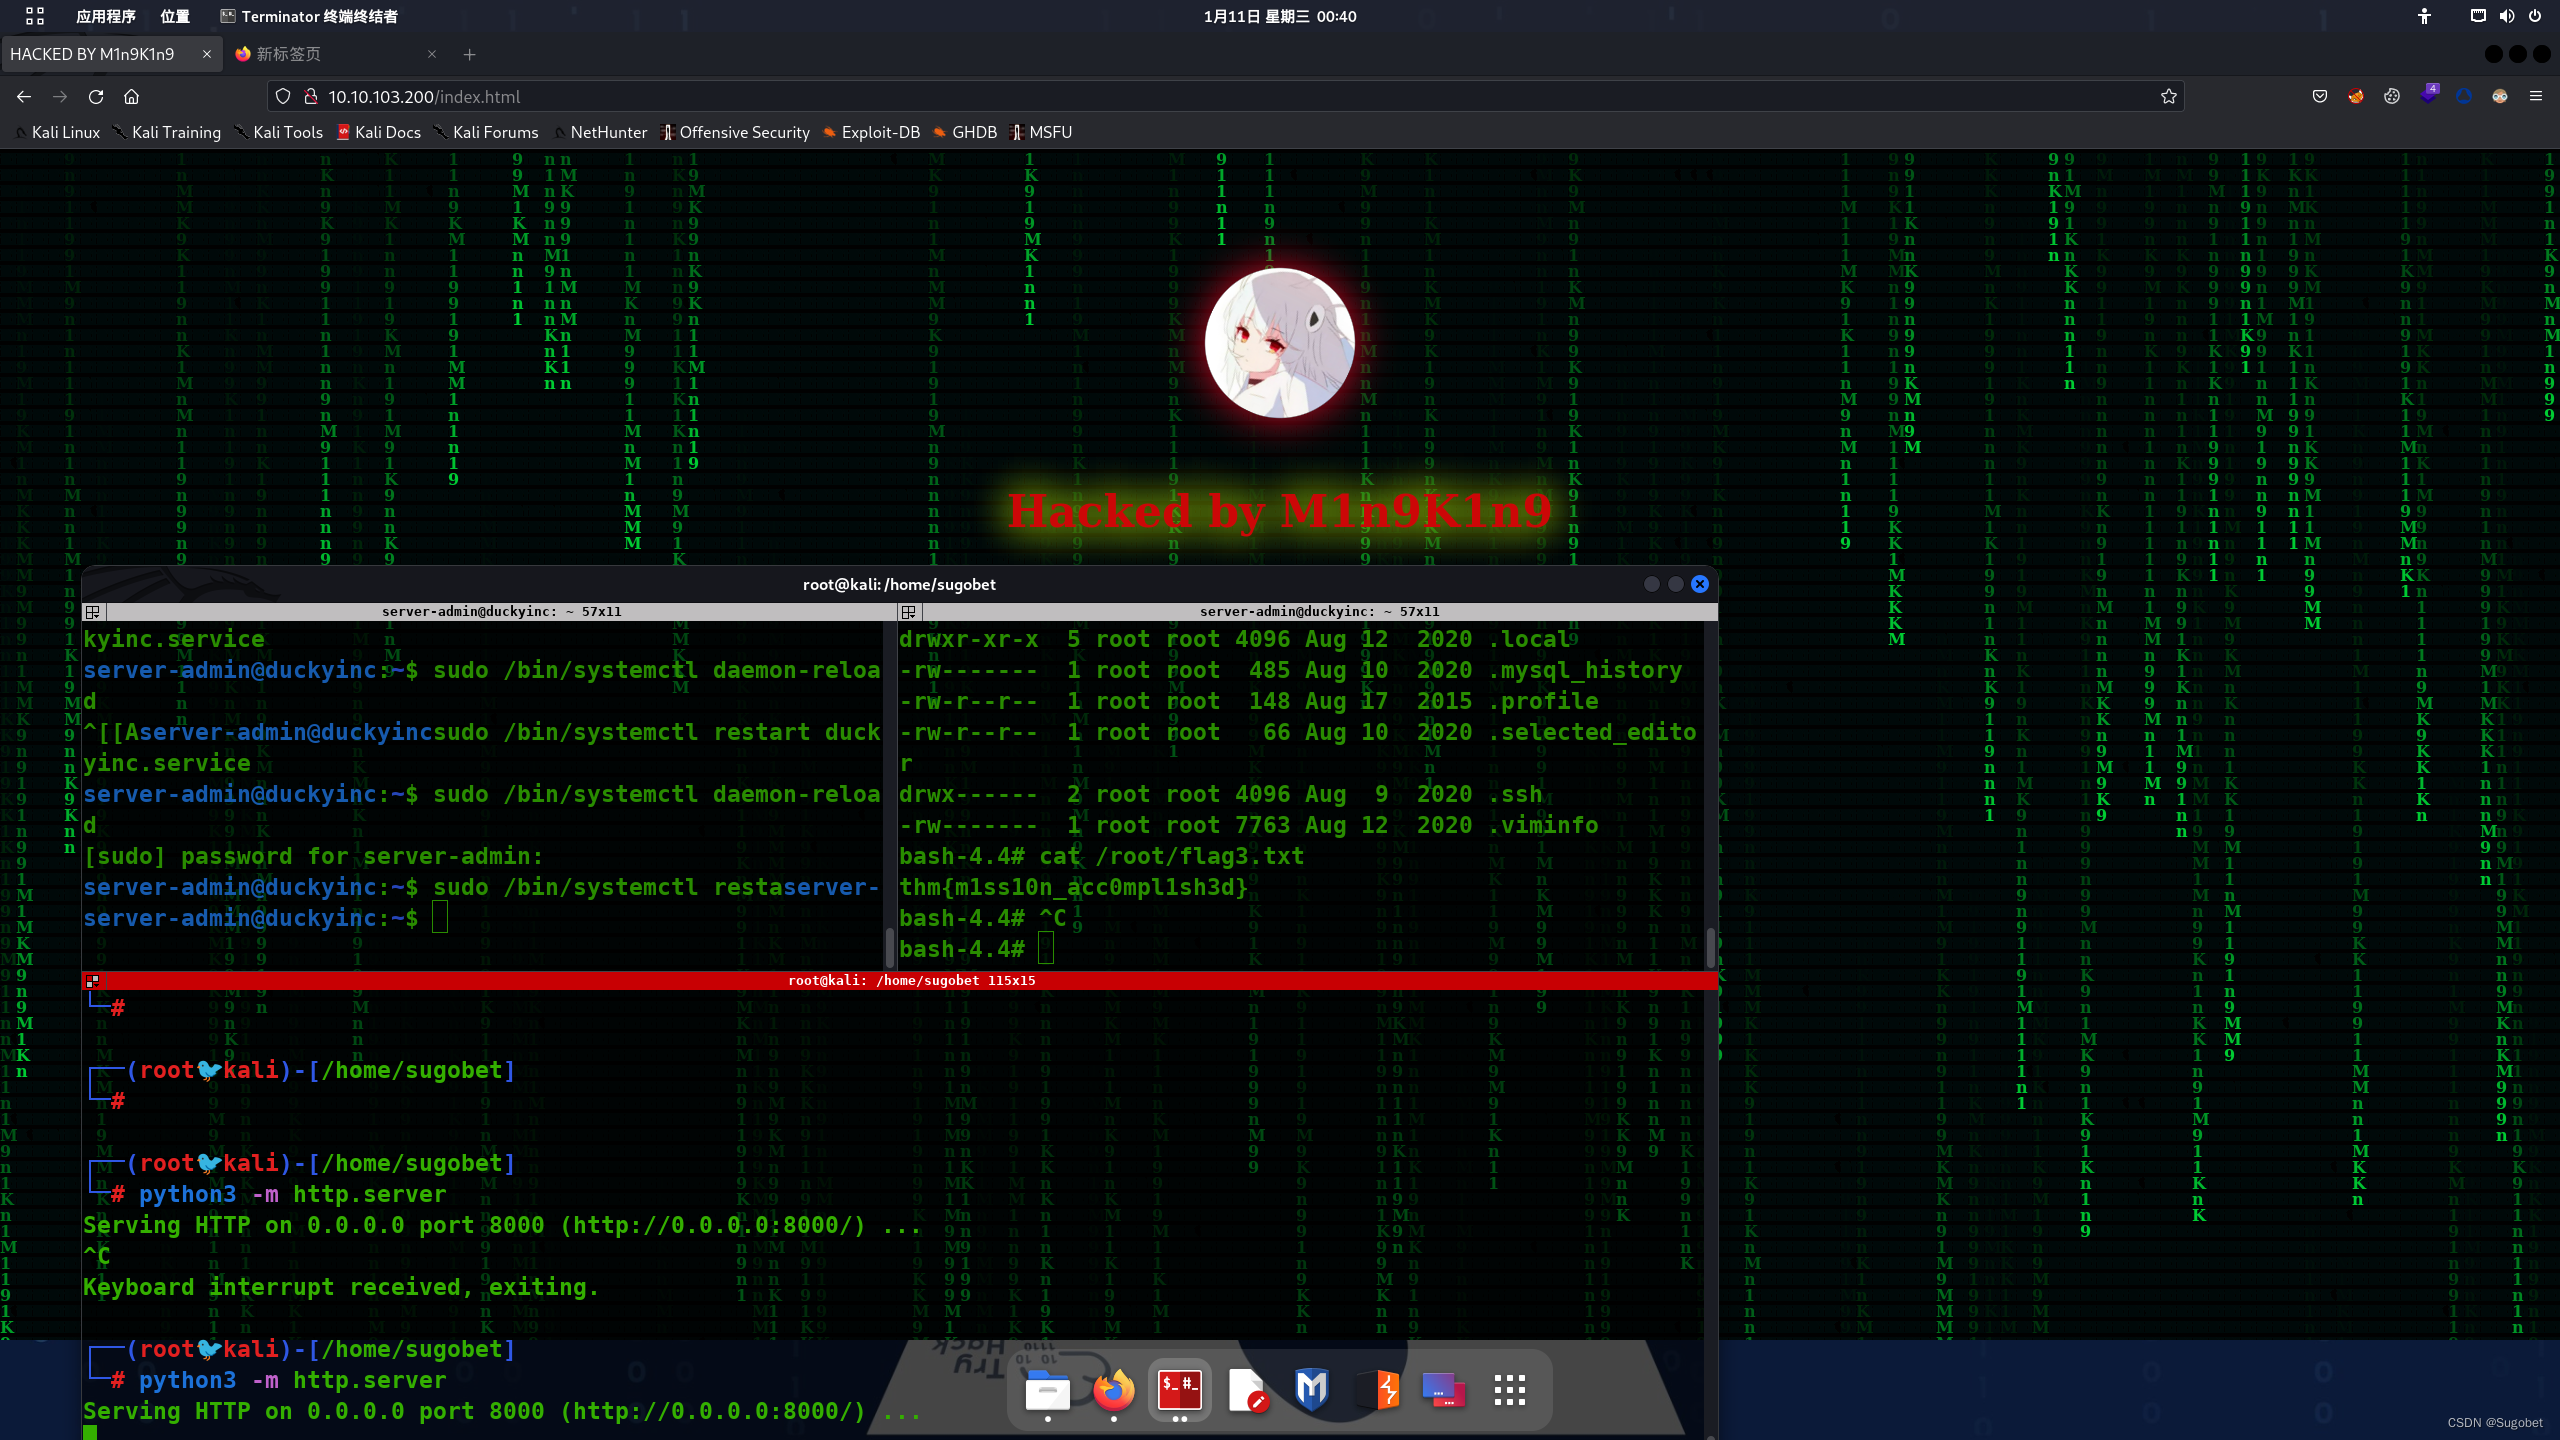
Task: Open the 应用程序 applications menu
Action: tap(105, 16)
